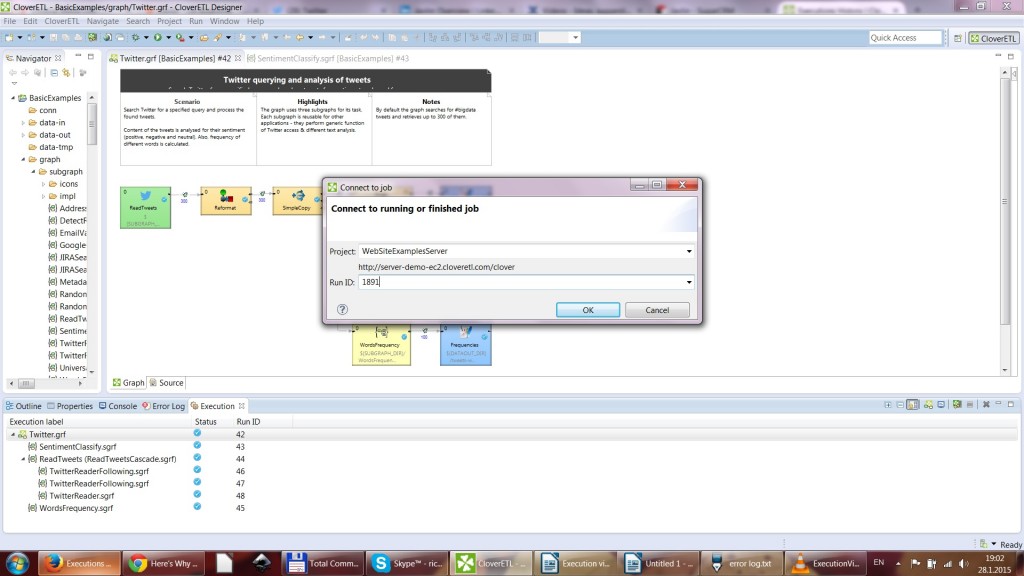The image size is (1024, 576).
Task: Open CloverETL from the Windows taskbar
Action: [489, 563]
